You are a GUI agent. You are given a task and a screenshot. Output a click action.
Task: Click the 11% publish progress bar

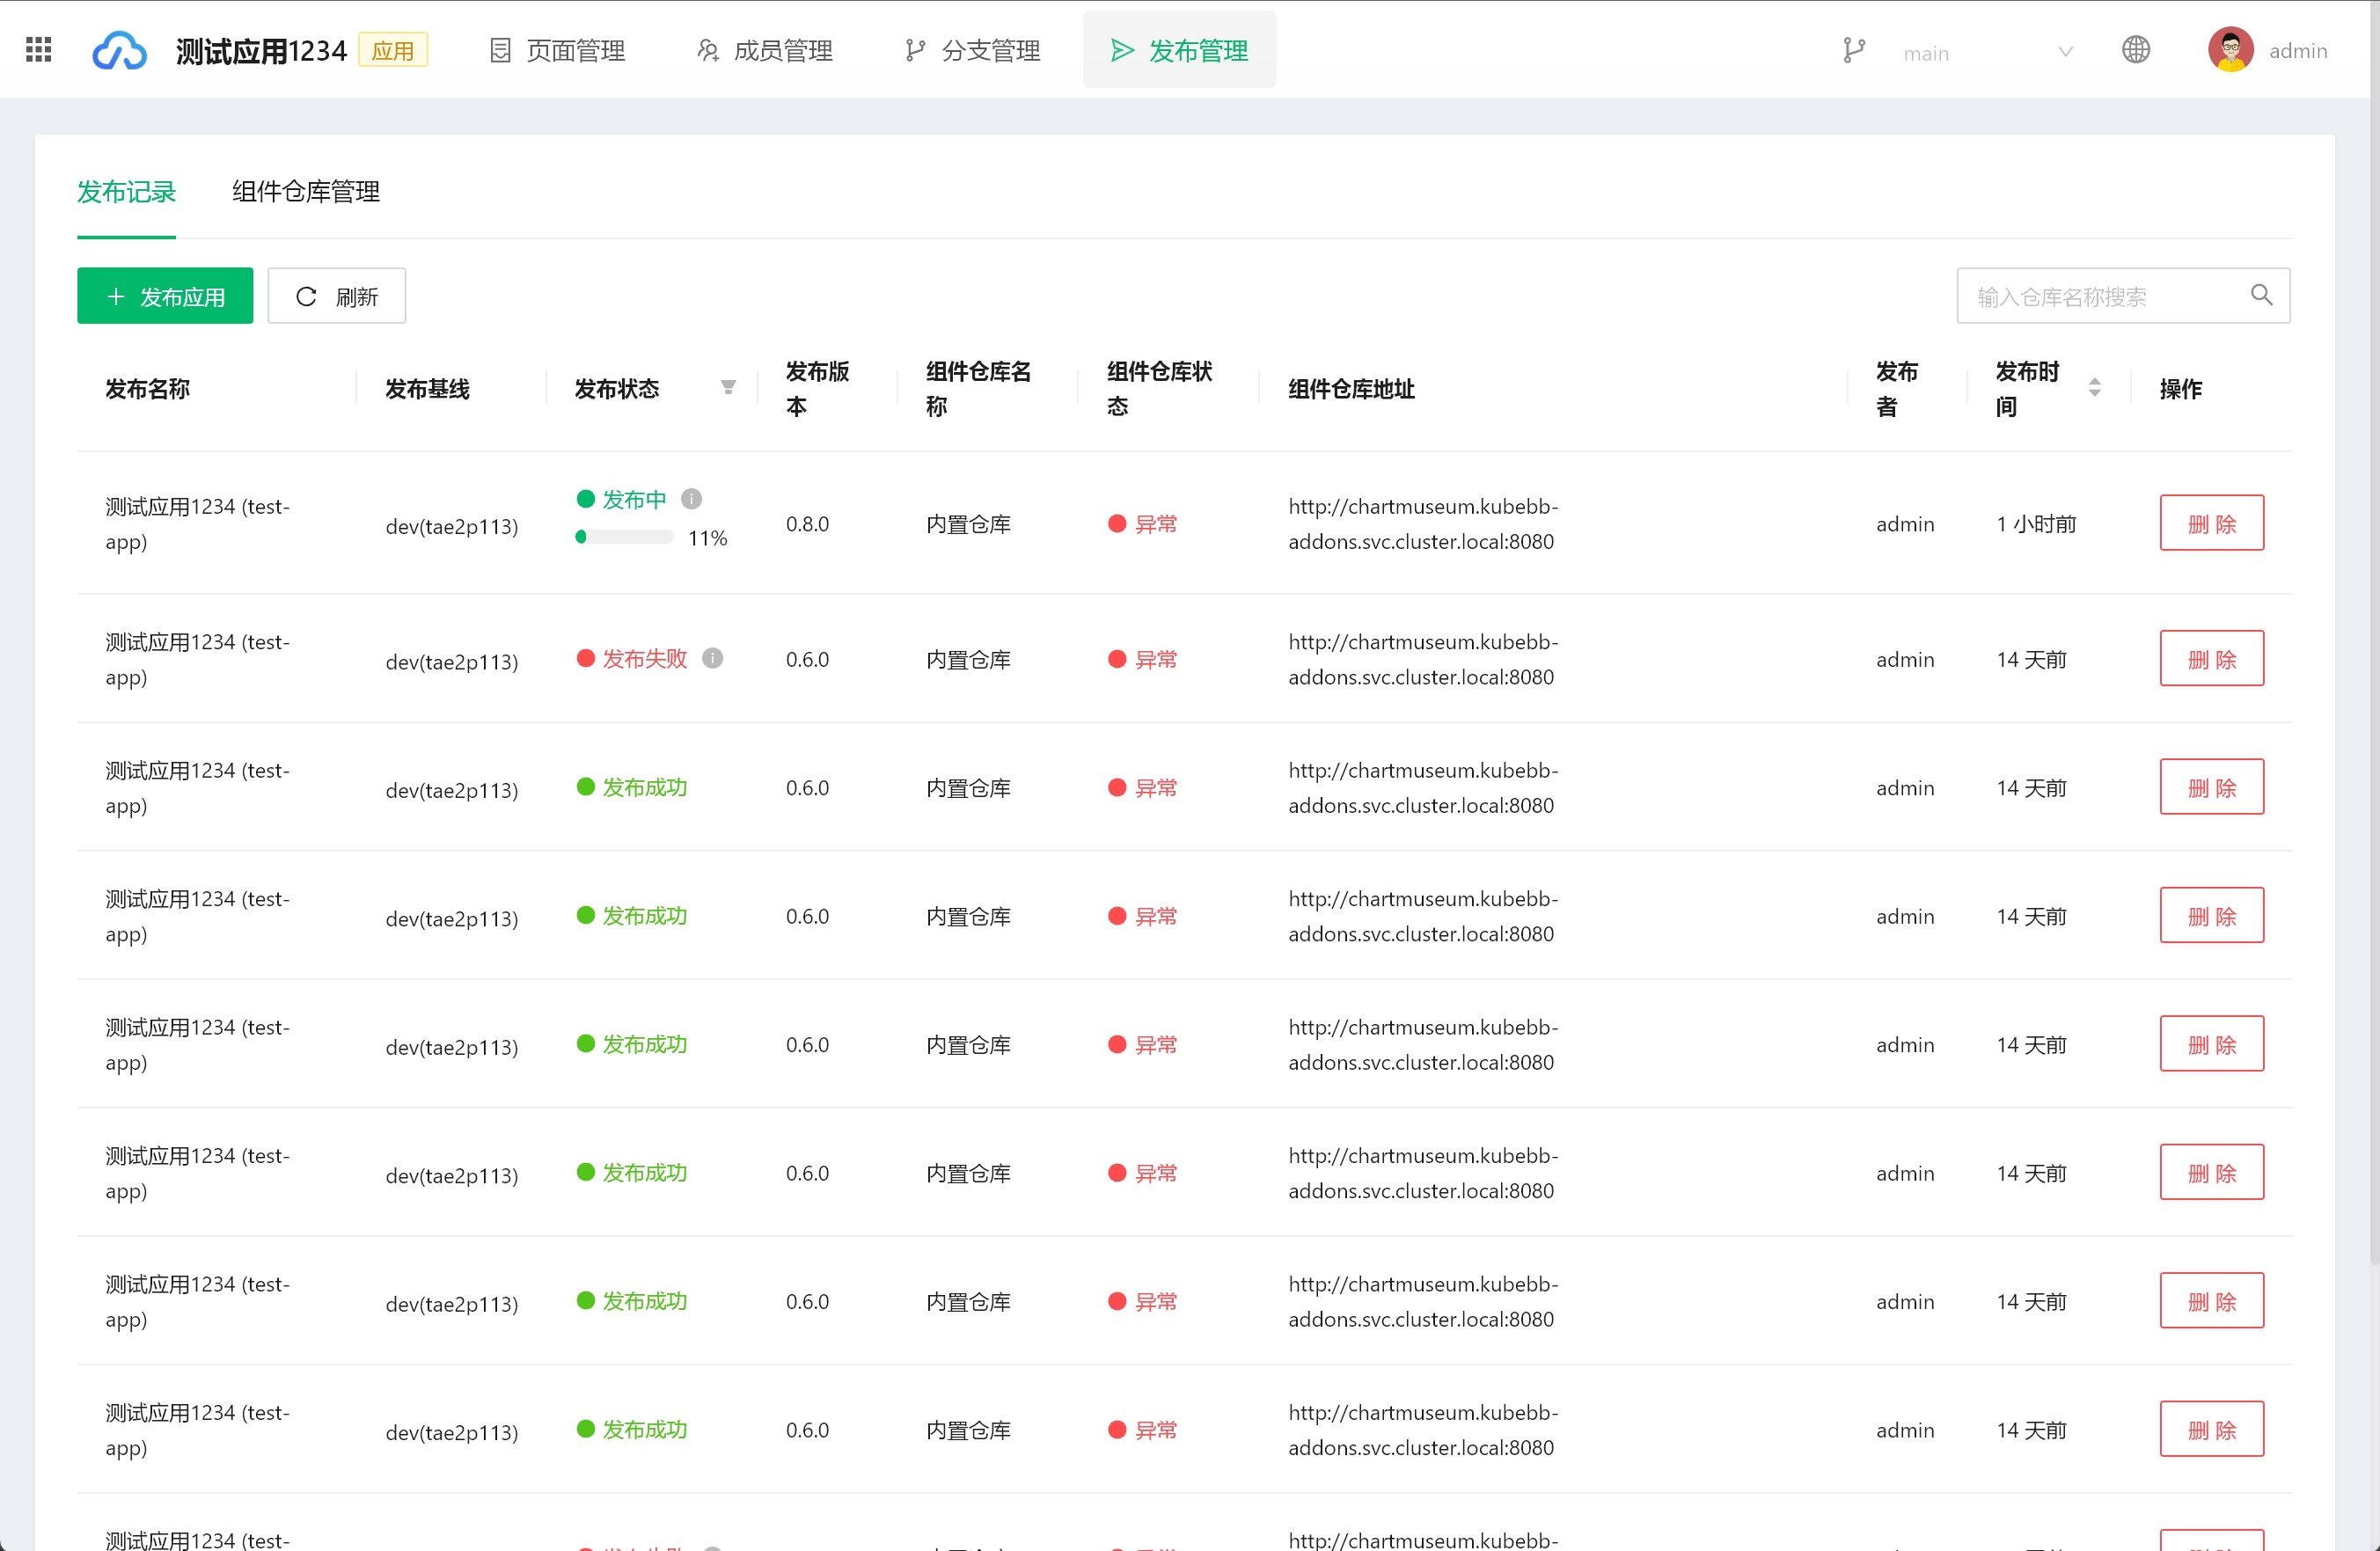click(x=624, y=538)
